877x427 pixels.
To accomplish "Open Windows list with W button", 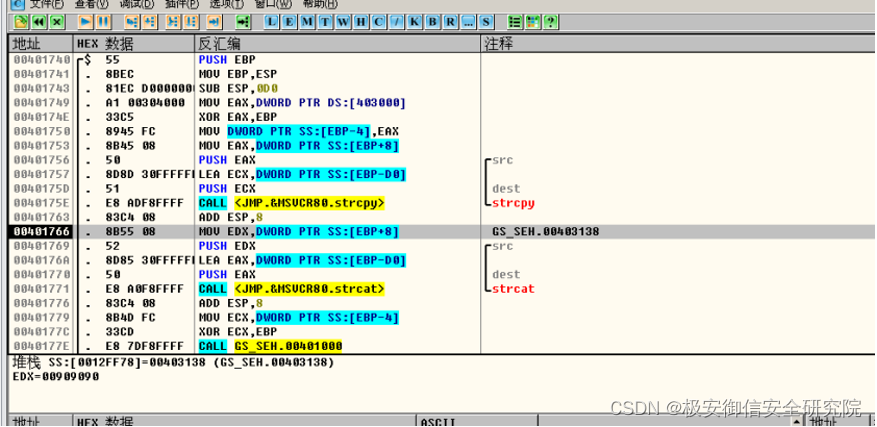I will tap(343, 22).
